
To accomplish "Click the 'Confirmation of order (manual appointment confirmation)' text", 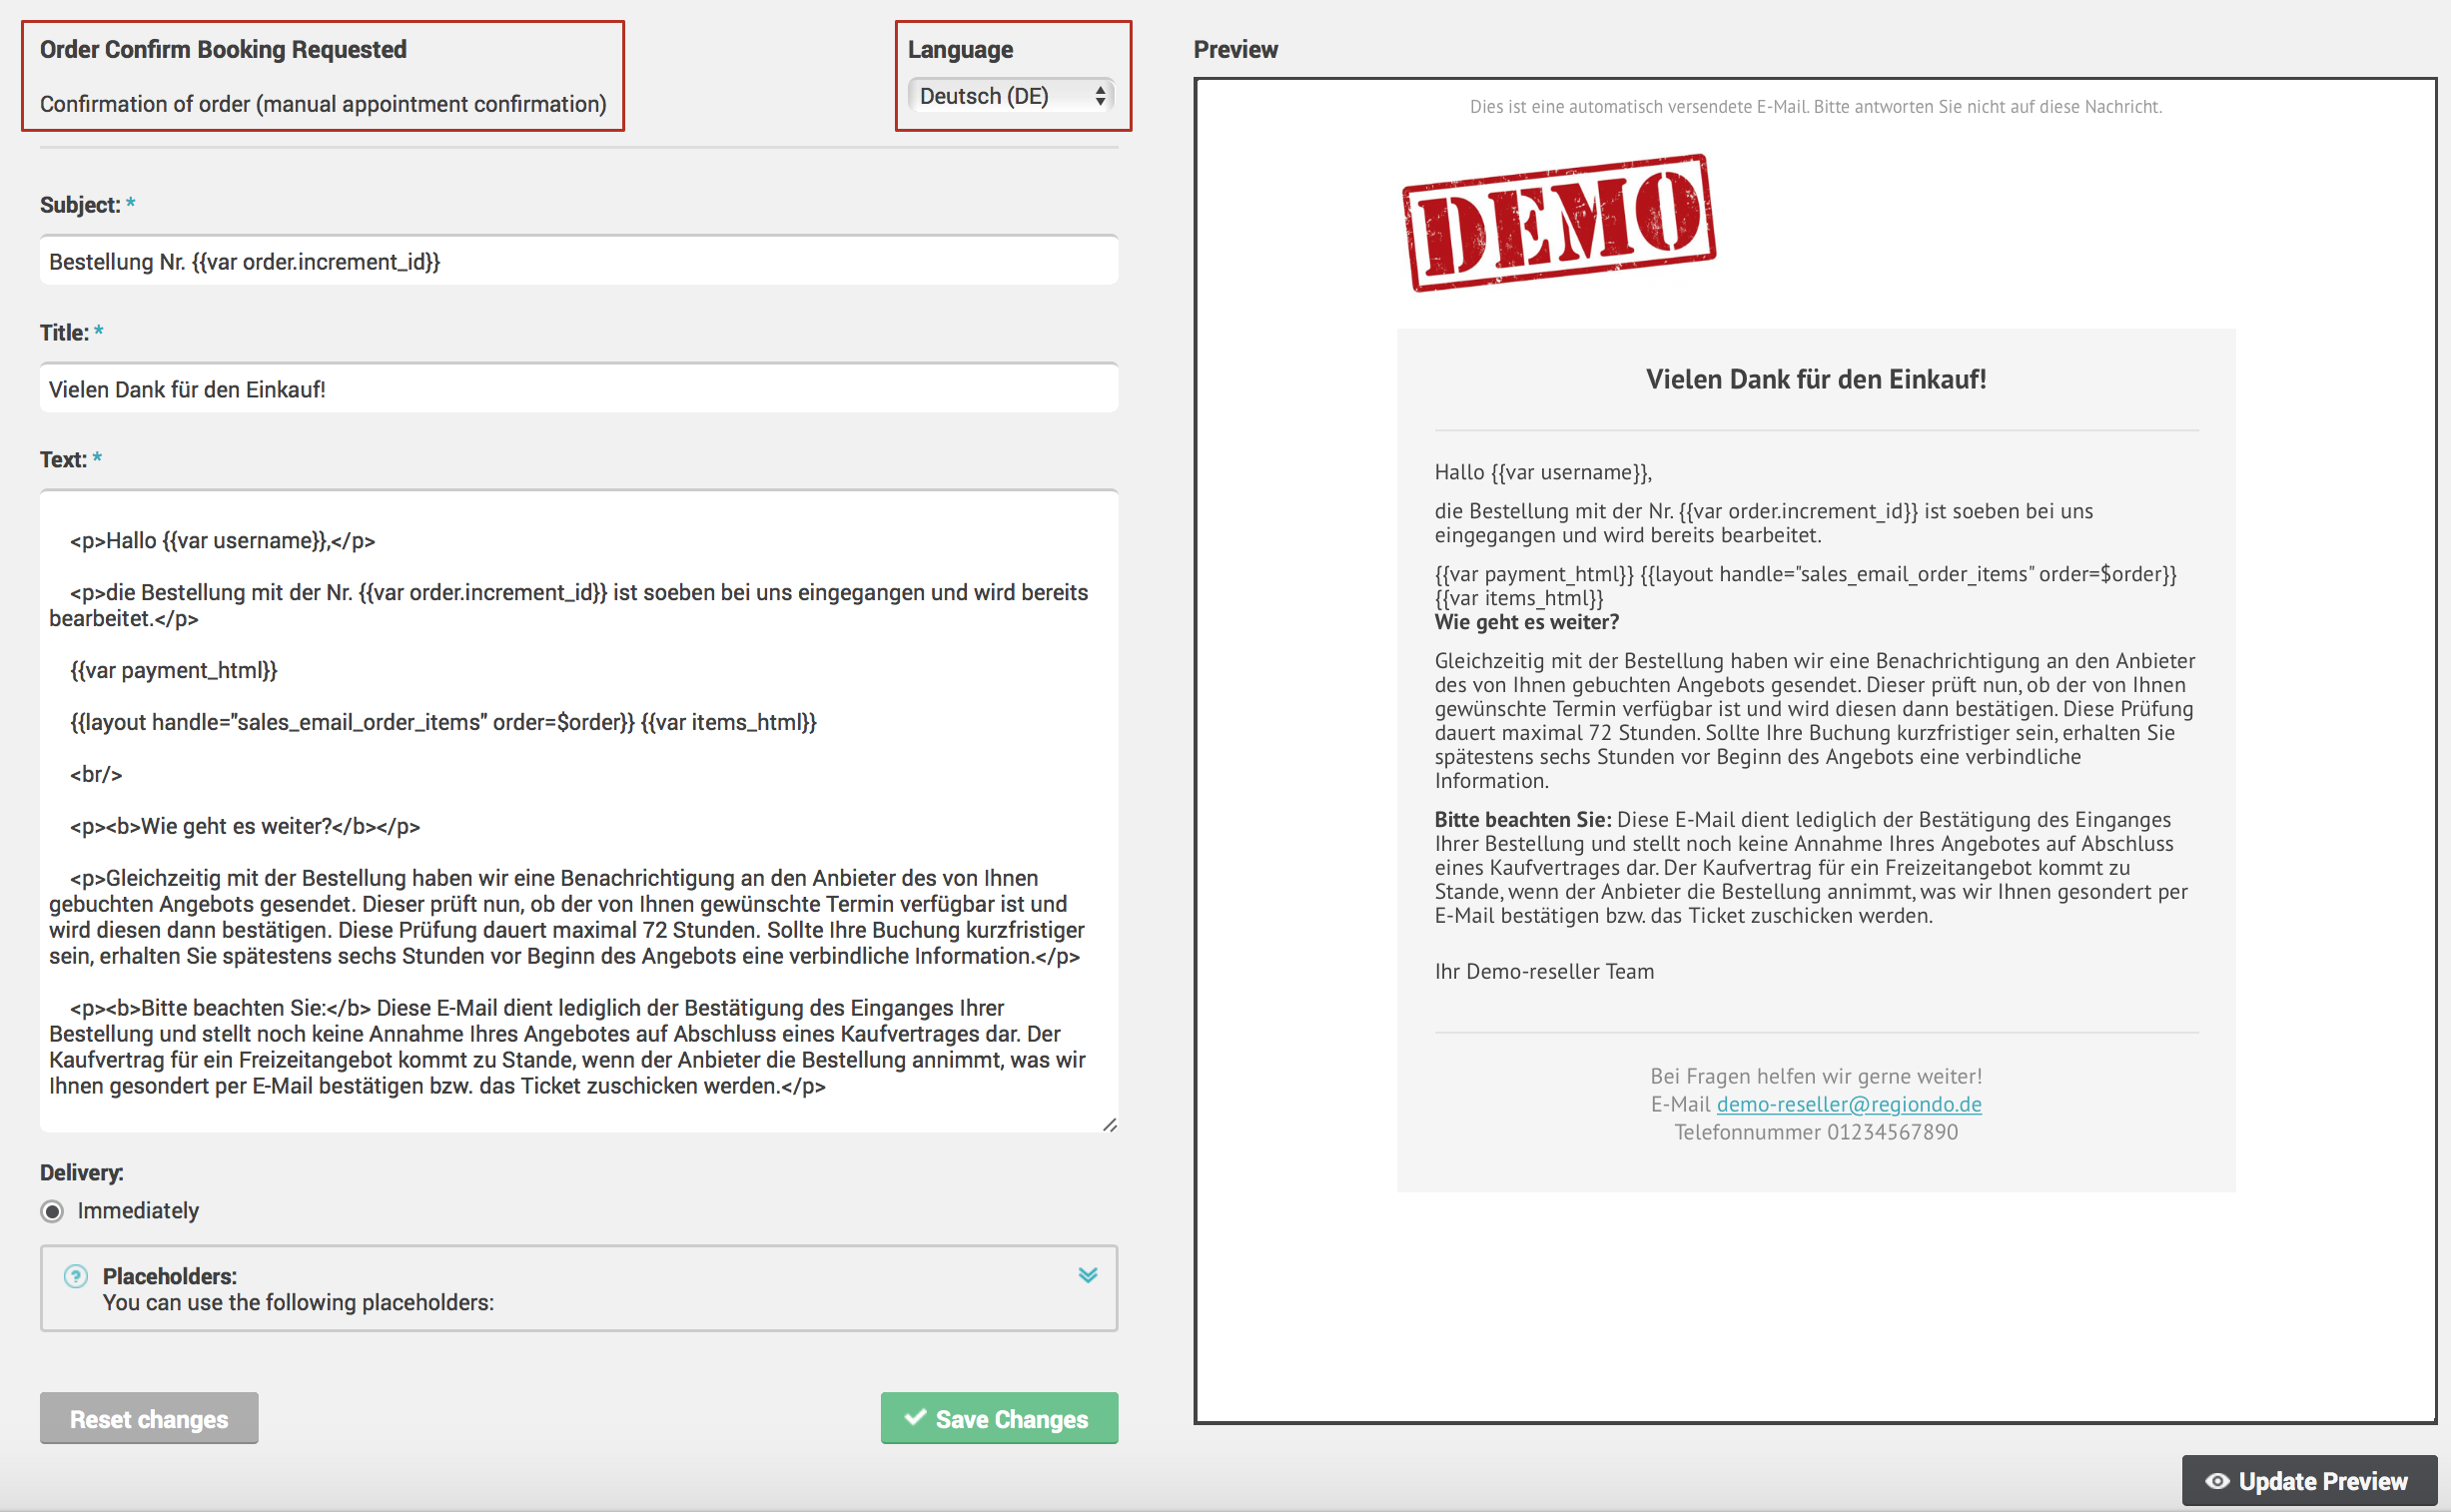I will point(323,104).
